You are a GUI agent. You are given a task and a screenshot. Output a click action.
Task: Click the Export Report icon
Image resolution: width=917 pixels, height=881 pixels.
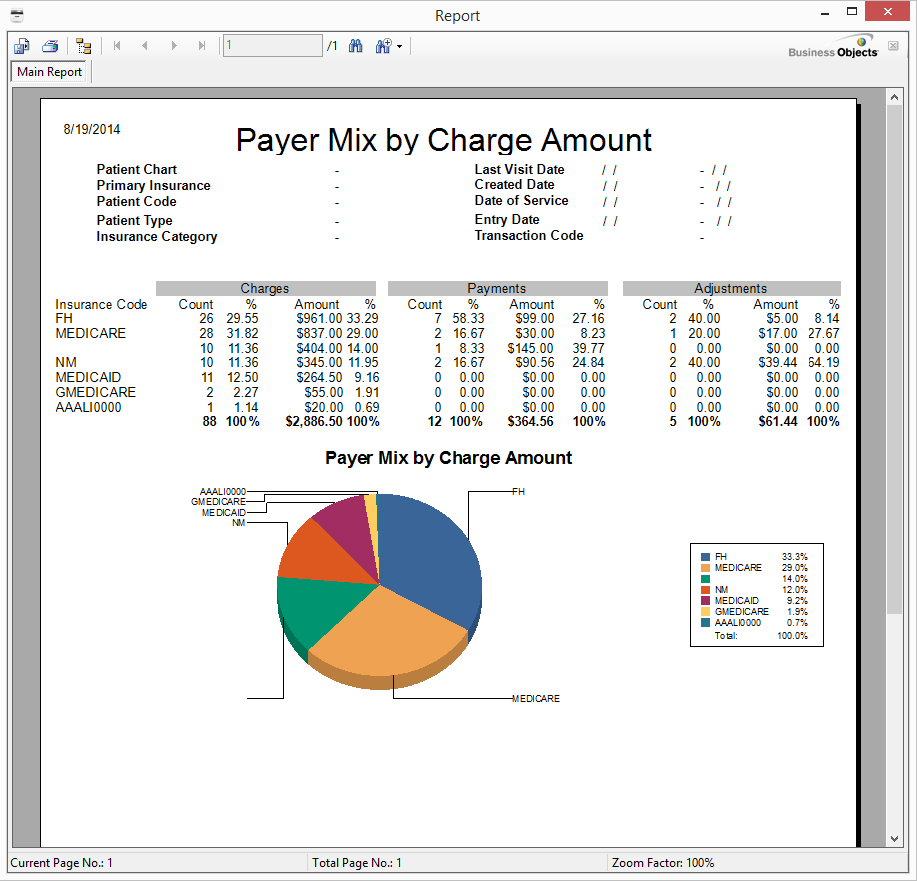tap(21, 46)
